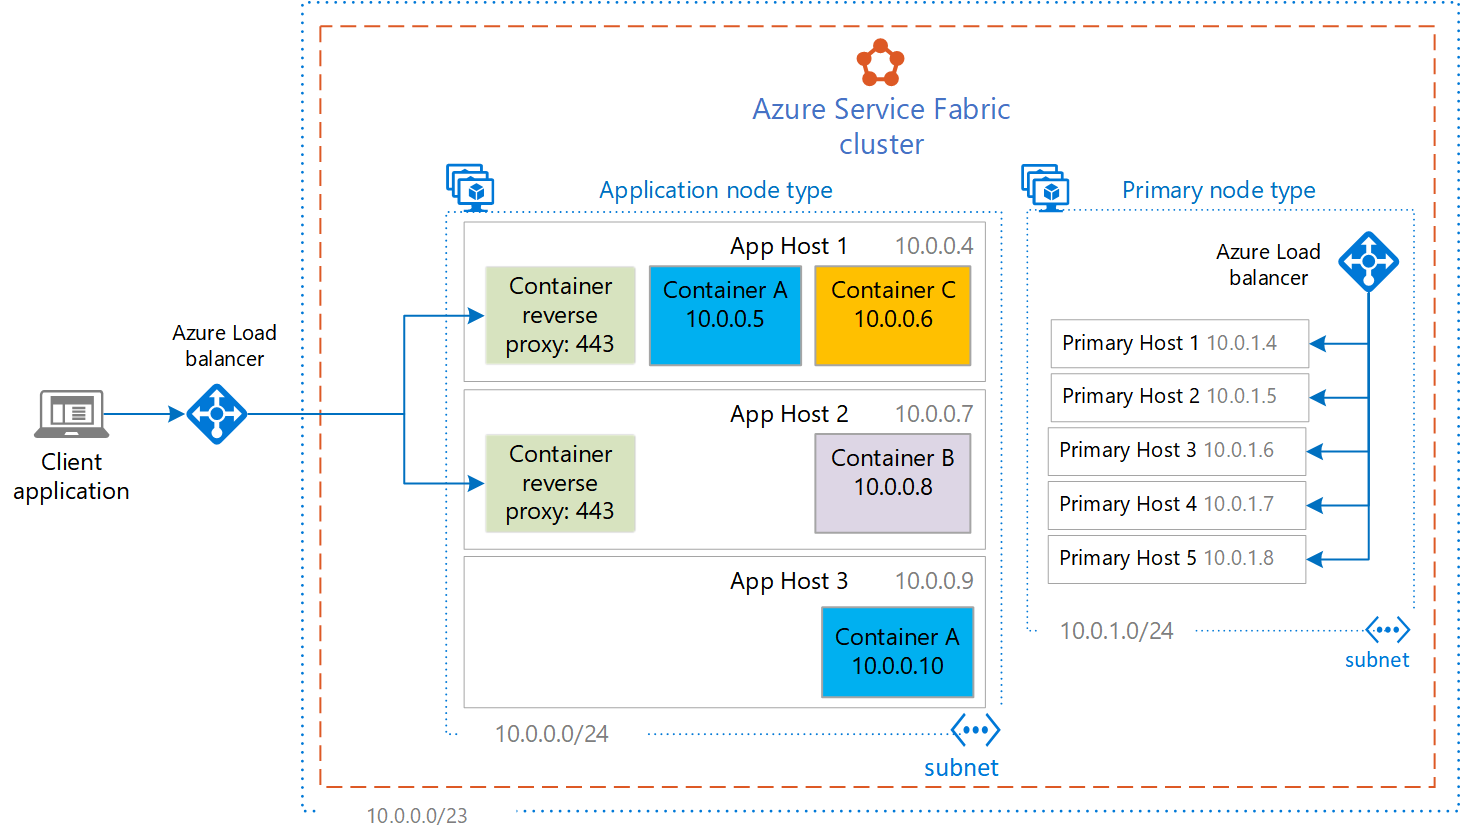
Task: Click the 10.0.0.4 address of App Host 1
Action: 934,246
